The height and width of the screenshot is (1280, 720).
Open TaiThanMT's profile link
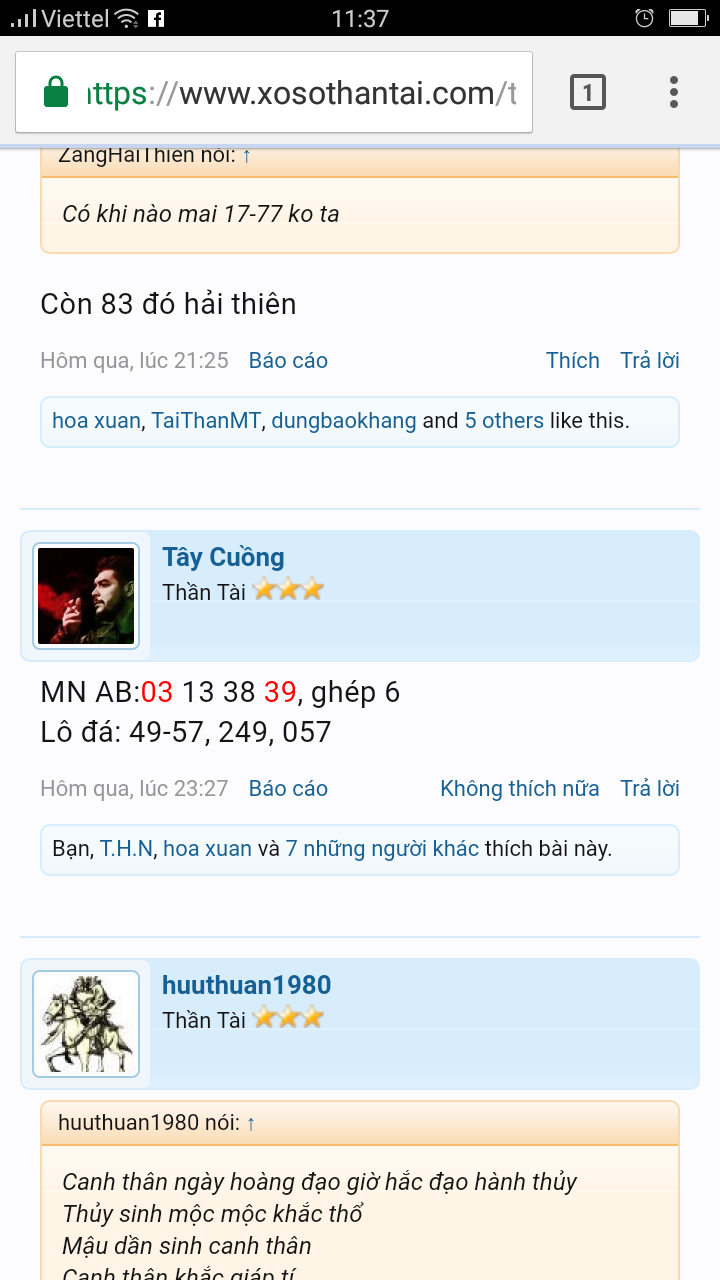pos(206,421)
